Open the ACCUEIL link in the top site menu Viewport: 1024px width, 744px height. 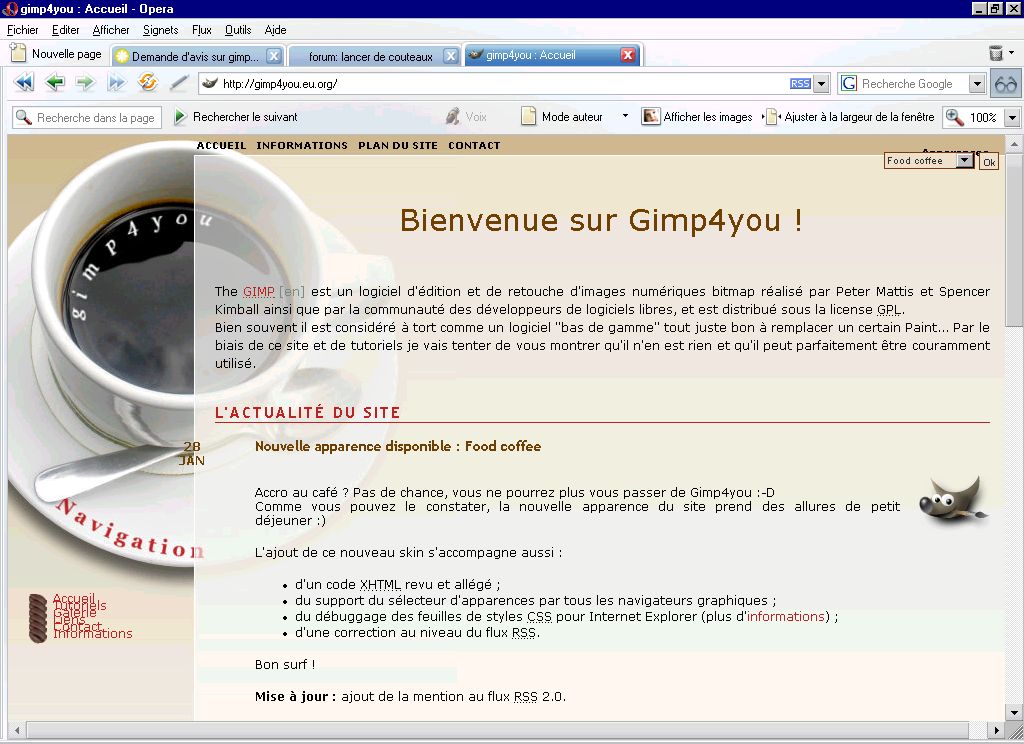221,145
